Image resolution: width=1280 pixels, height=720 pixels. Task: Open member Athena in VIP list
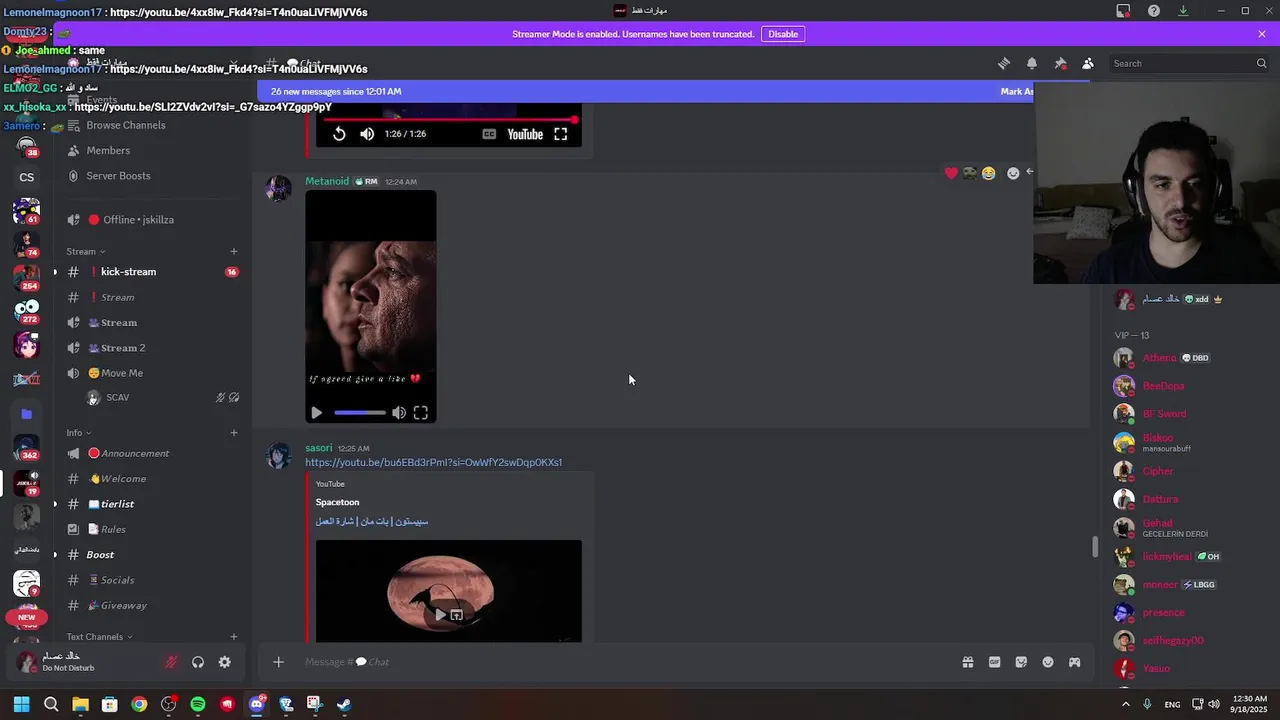1160,358
